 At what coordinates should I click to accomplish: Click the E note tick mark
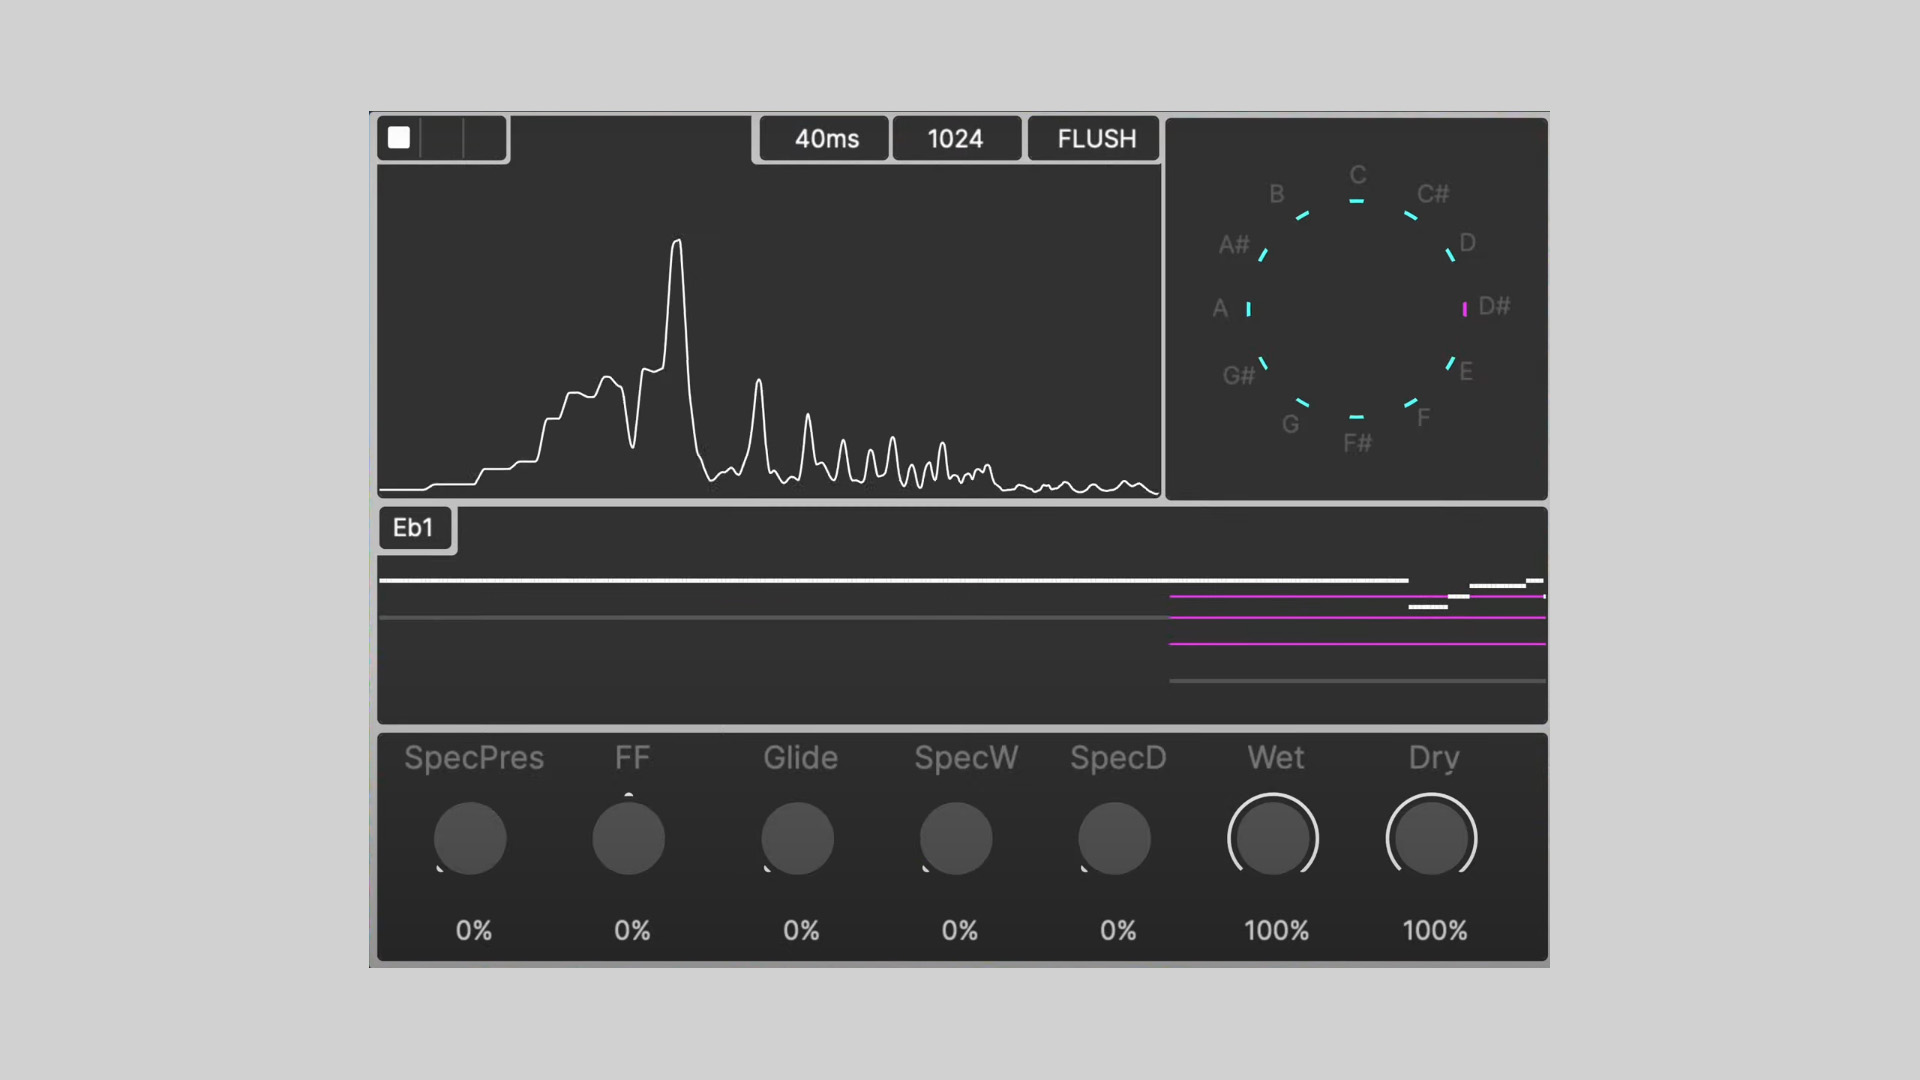pos(1450,363)
